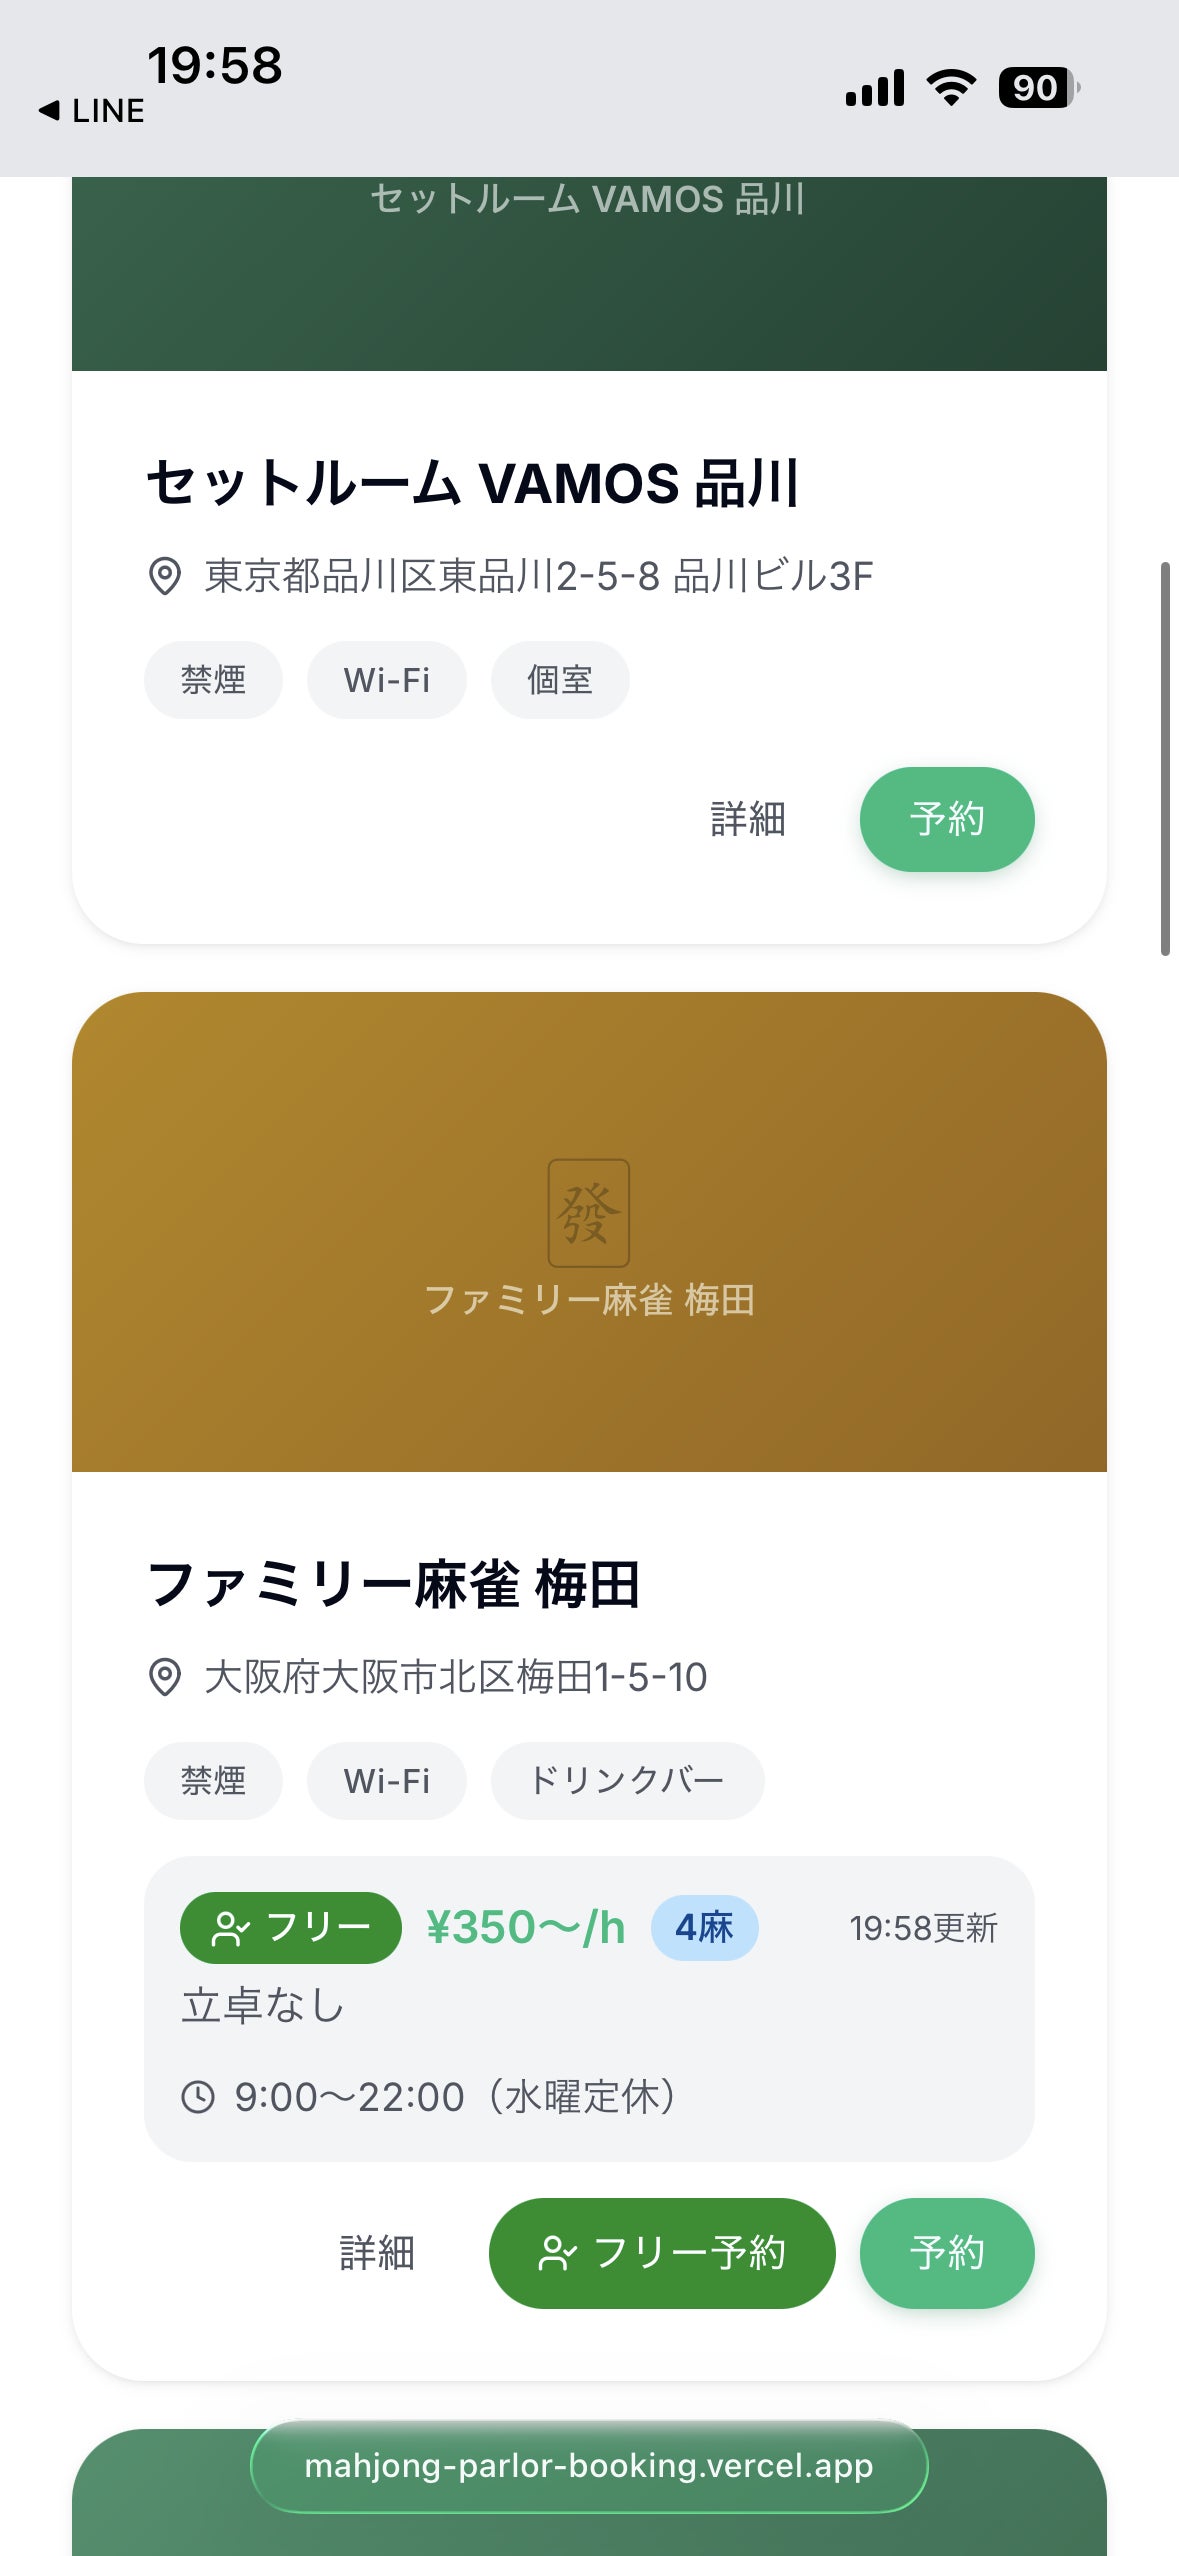Tap the LINE back arrow icon
1179x2556 pixels.
coord(49,110)
